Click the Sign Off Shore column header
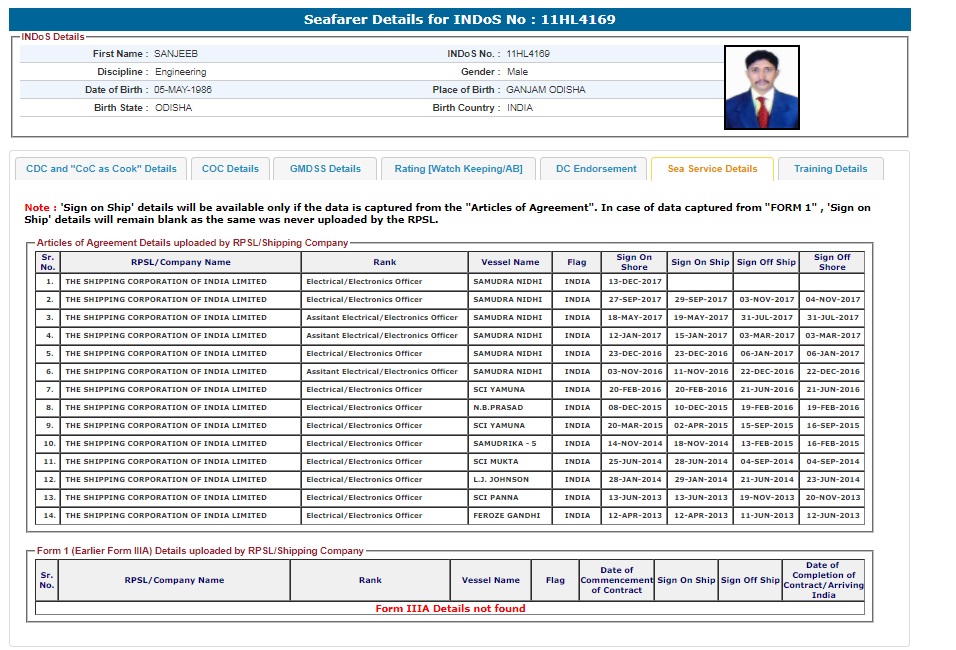 tap(832, 262)
